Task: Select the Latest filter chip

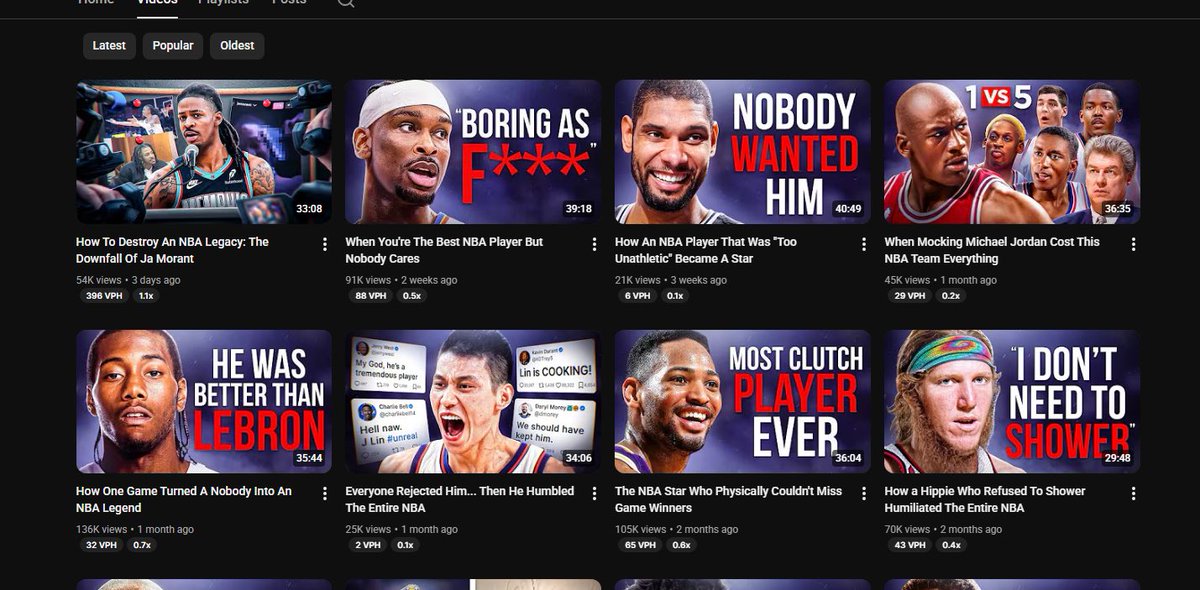Action: [x=109, y=45]
